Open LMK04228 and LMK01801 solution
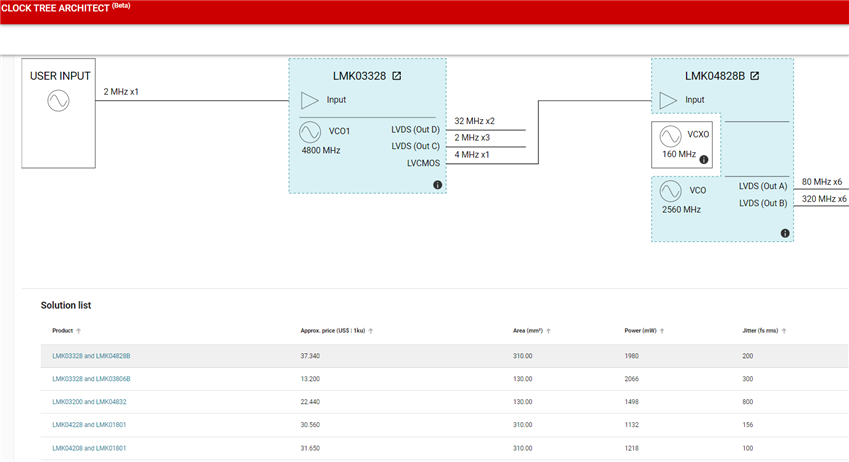The height and width of the screenshot is (462, 849). pyautogui.click(x=89, y=425)
